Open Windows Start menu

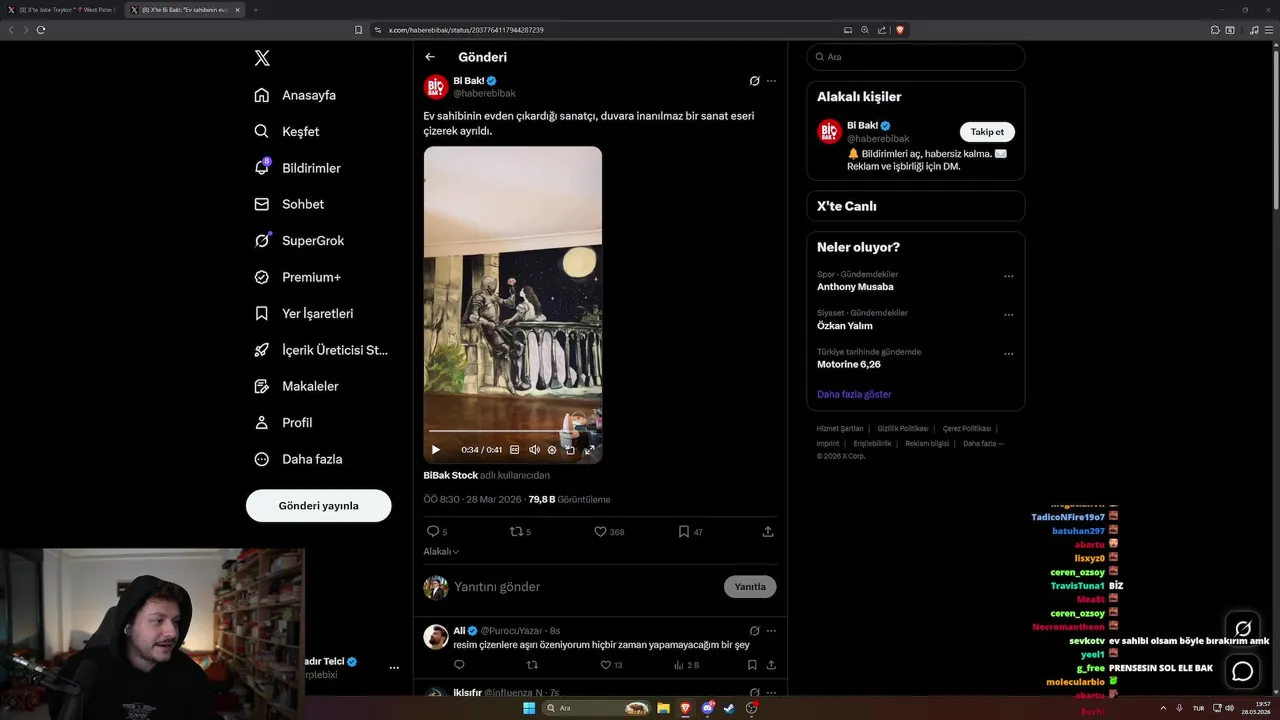click(x=529, y=708)
